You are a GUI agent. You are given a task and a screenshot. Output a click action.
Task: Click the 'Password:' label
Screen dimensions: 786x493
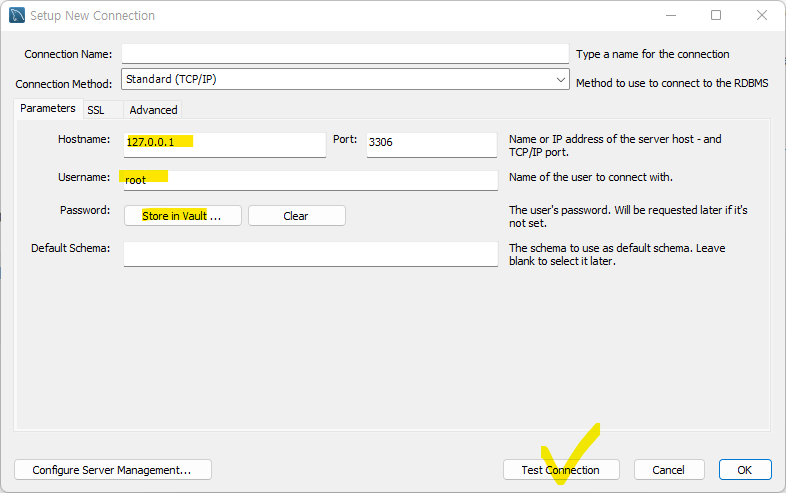[x=85, y=210]
